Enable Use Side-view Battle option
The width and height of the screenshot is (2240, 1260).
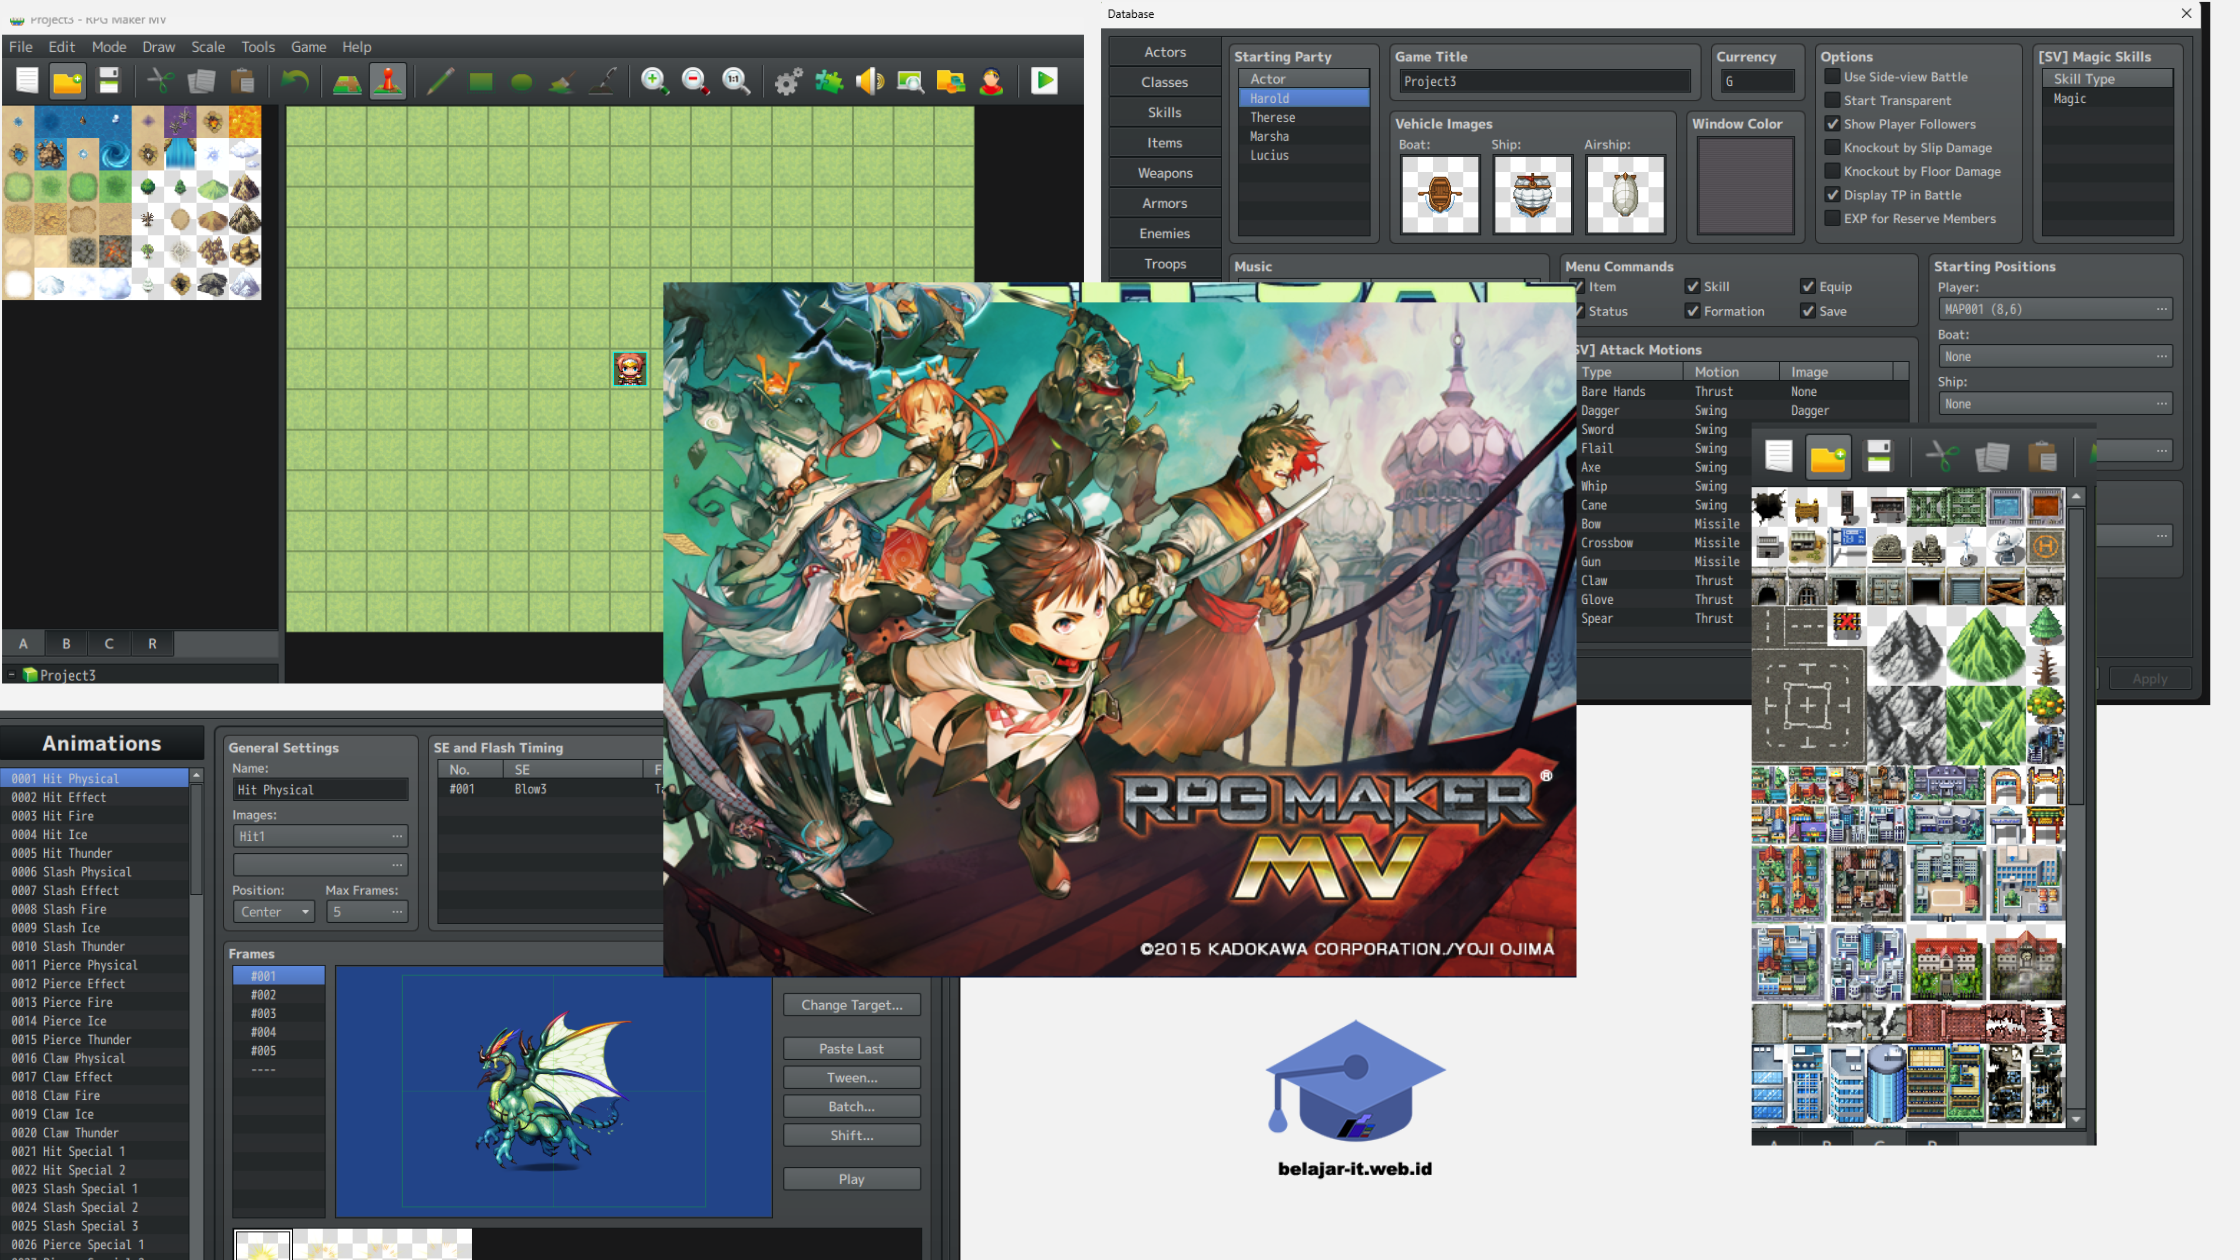tap(1832, 77)
